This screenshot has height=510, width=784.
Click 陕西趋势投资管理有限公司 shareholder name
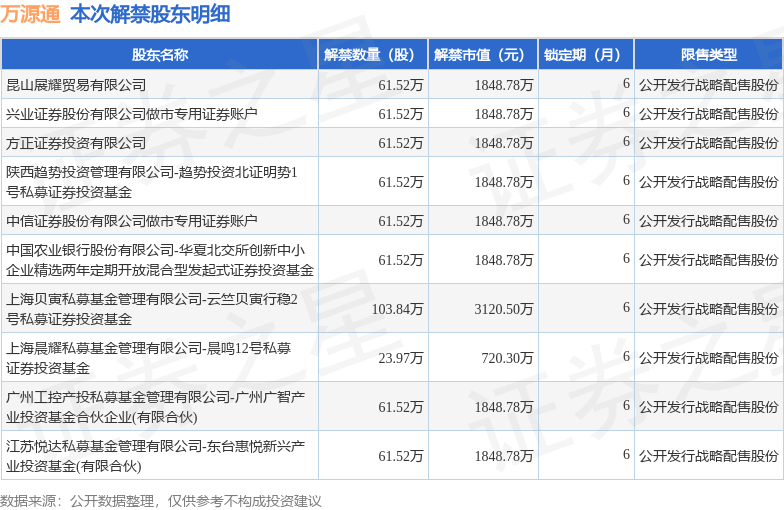pos(152,182)
